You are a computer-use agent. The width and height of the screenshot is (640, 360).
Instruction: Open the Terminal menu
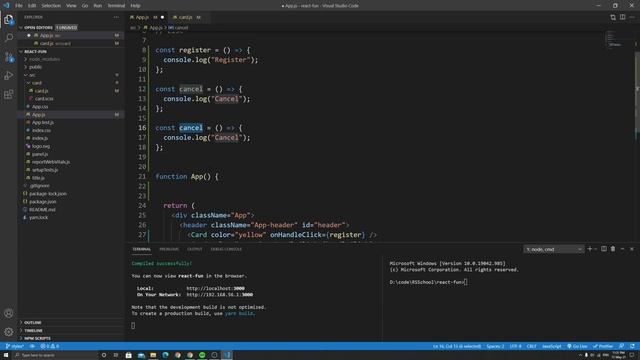click(116, 6)
